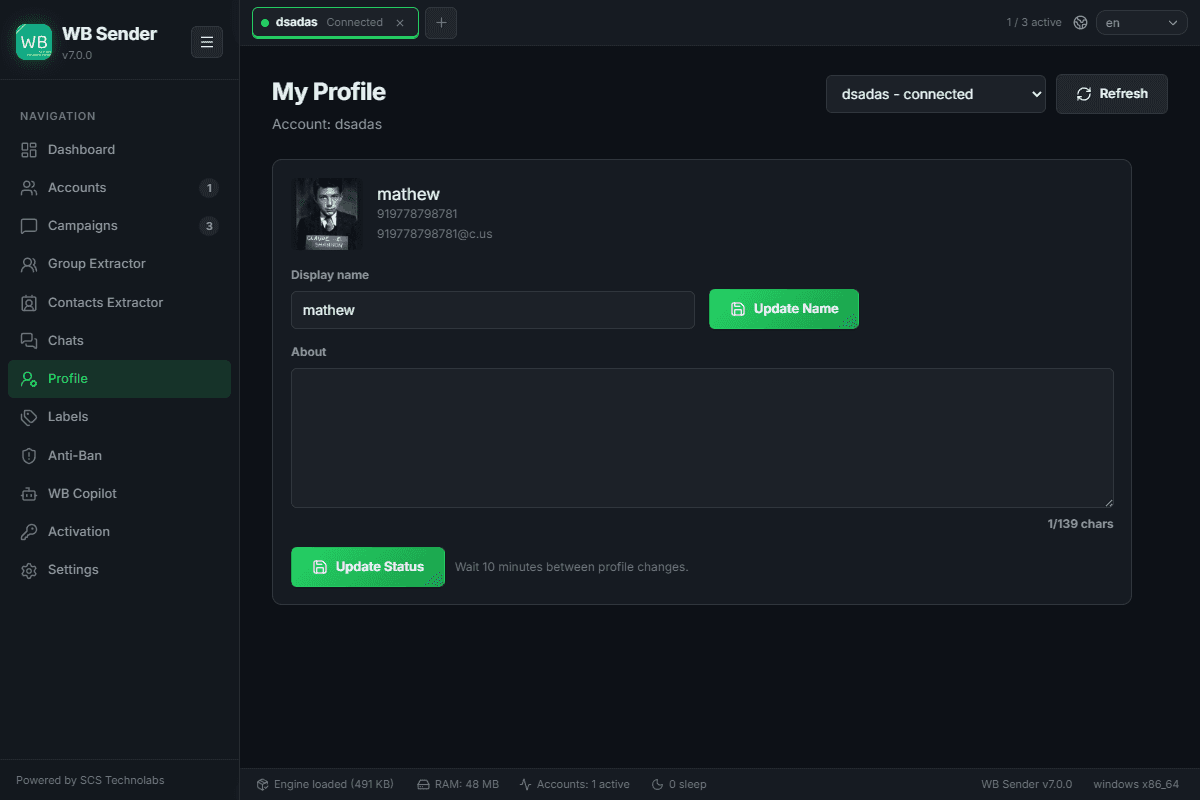This screenshot has width=1200, height=800.
Task: Click the save icon on Update Status
Action: pyautogui.click(x=320, y=567)
